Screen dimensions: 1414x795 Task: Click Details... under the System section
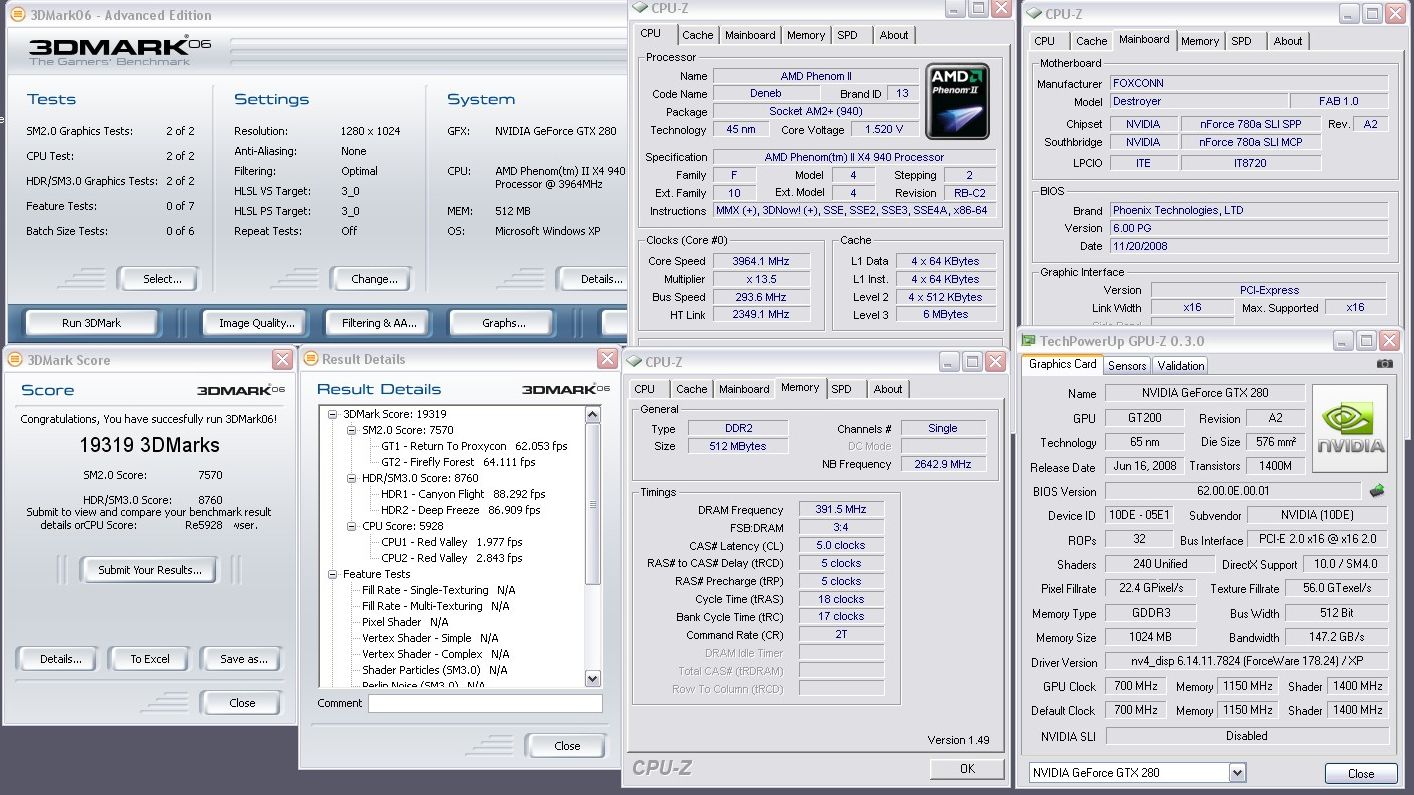[594, 279]
